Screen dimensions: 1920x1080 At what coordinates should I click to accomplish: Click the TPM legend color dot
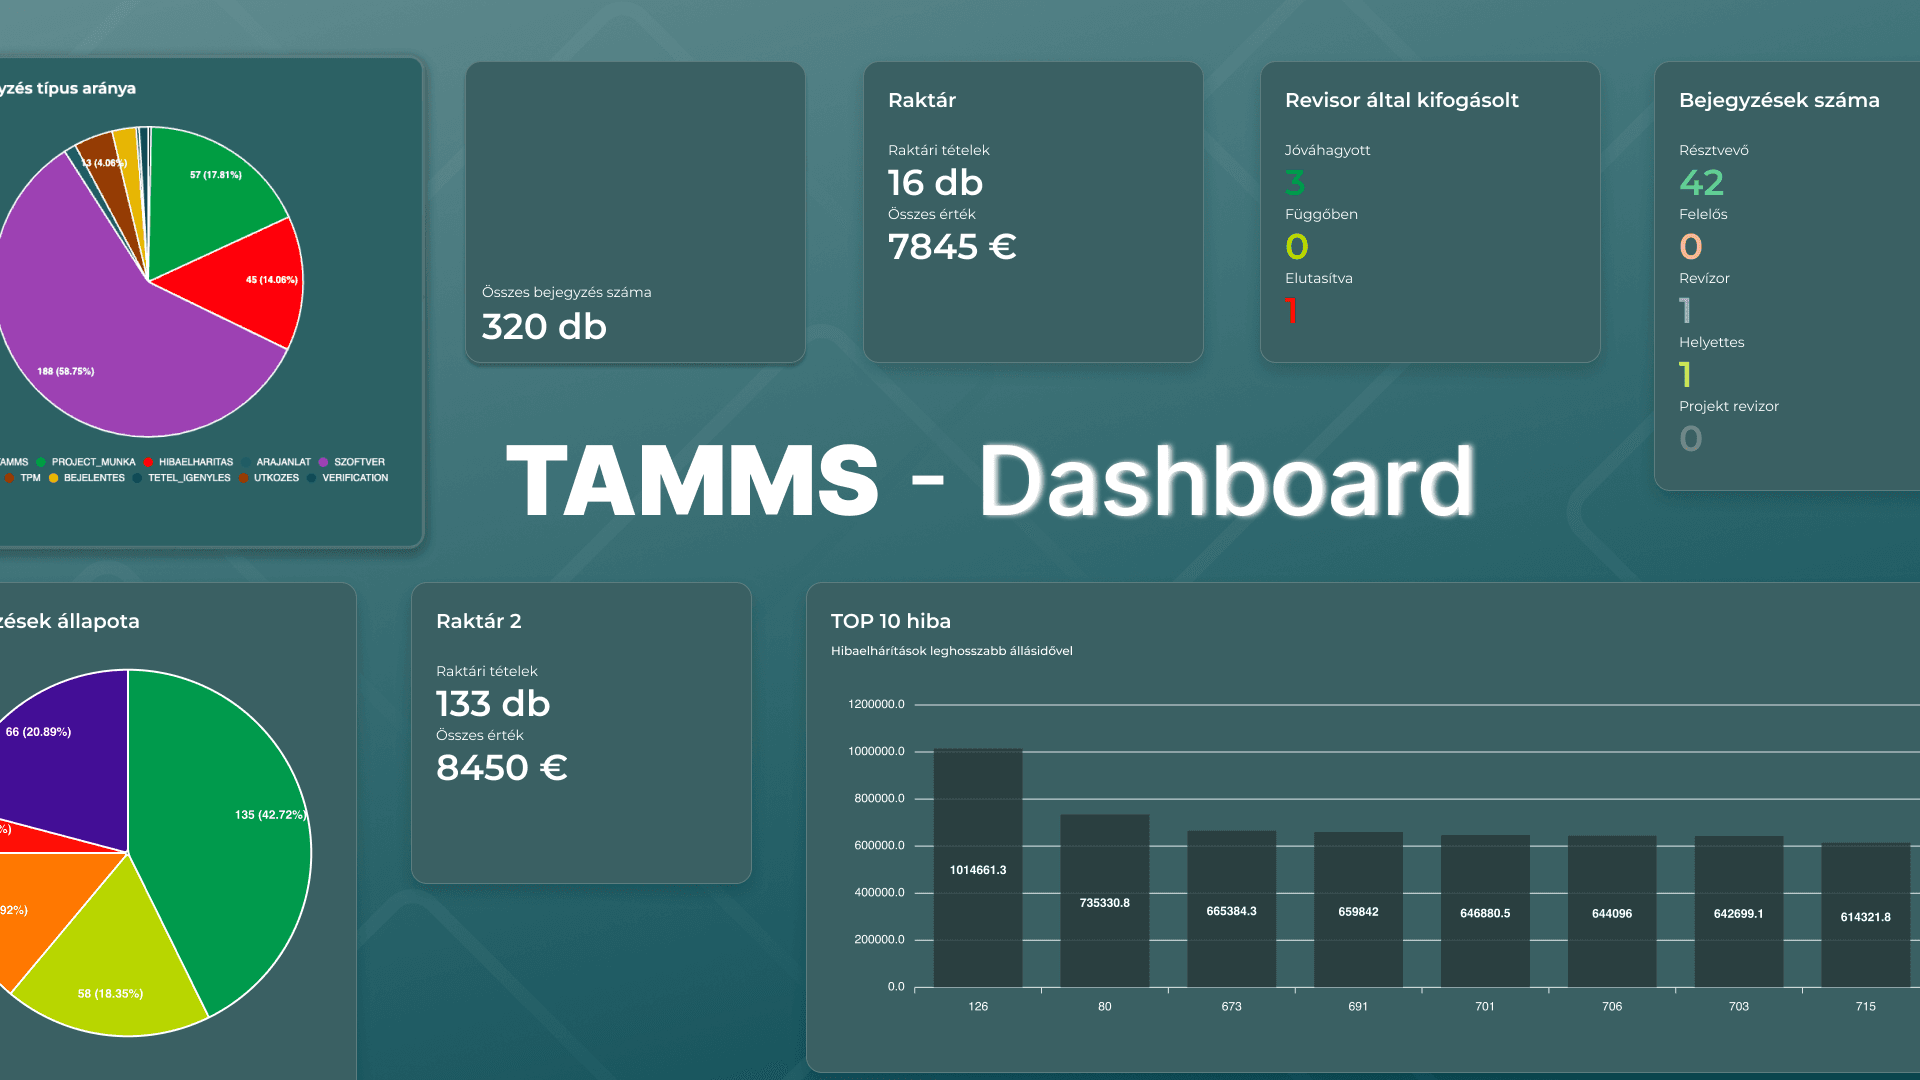pyautogui.click(x=10, y=478)
